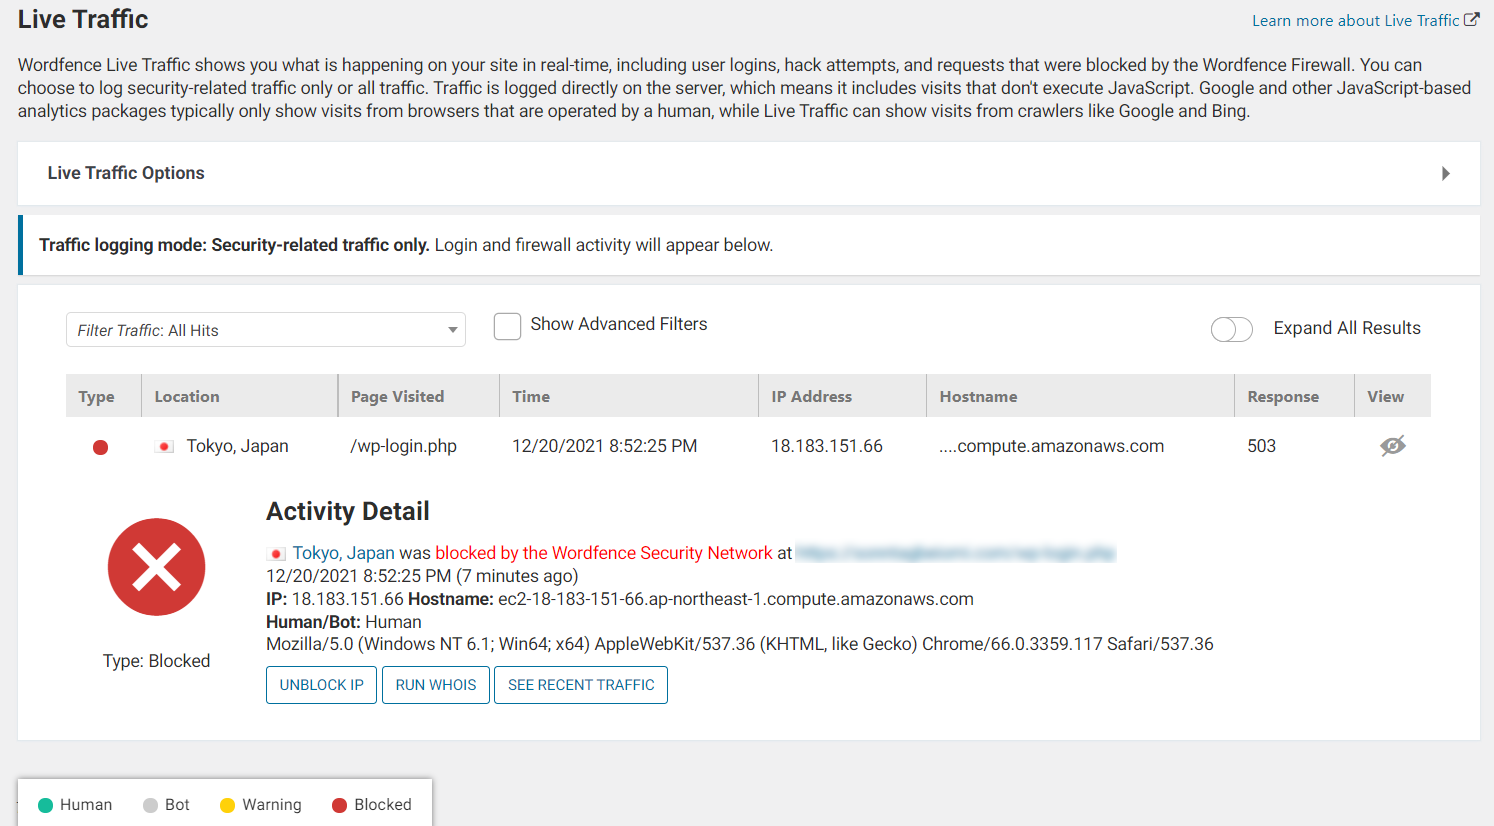Click the UNBLOCK IP button

tap(321, 685)
